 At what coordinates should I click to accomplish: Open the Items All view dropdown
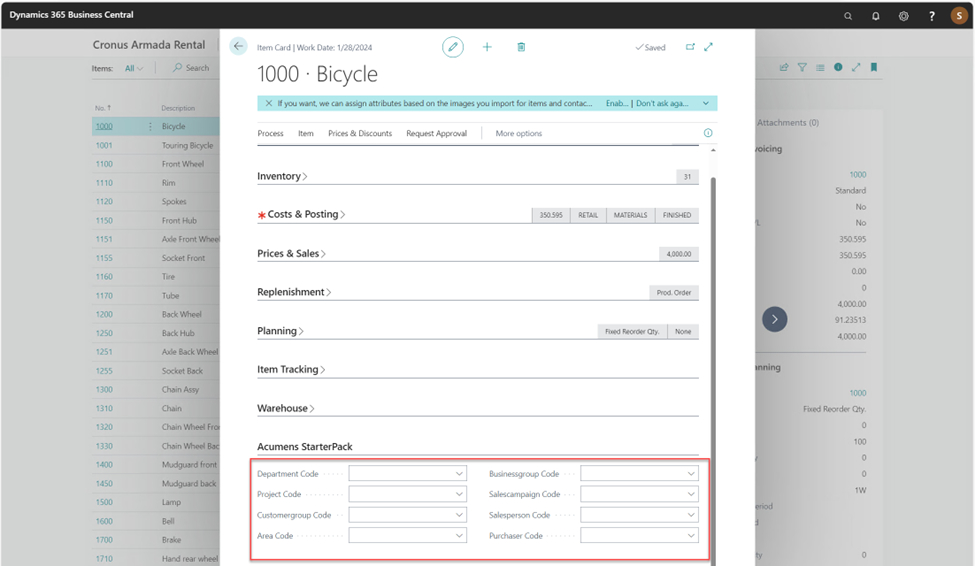pos(134,68)
